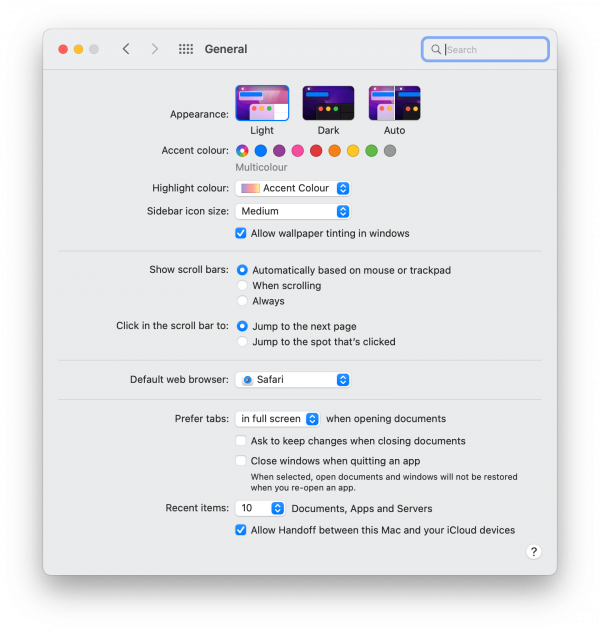The height and width of the screenshot is (632, 600).
Task: Select the When scrolling radio option
Action: 242,285
